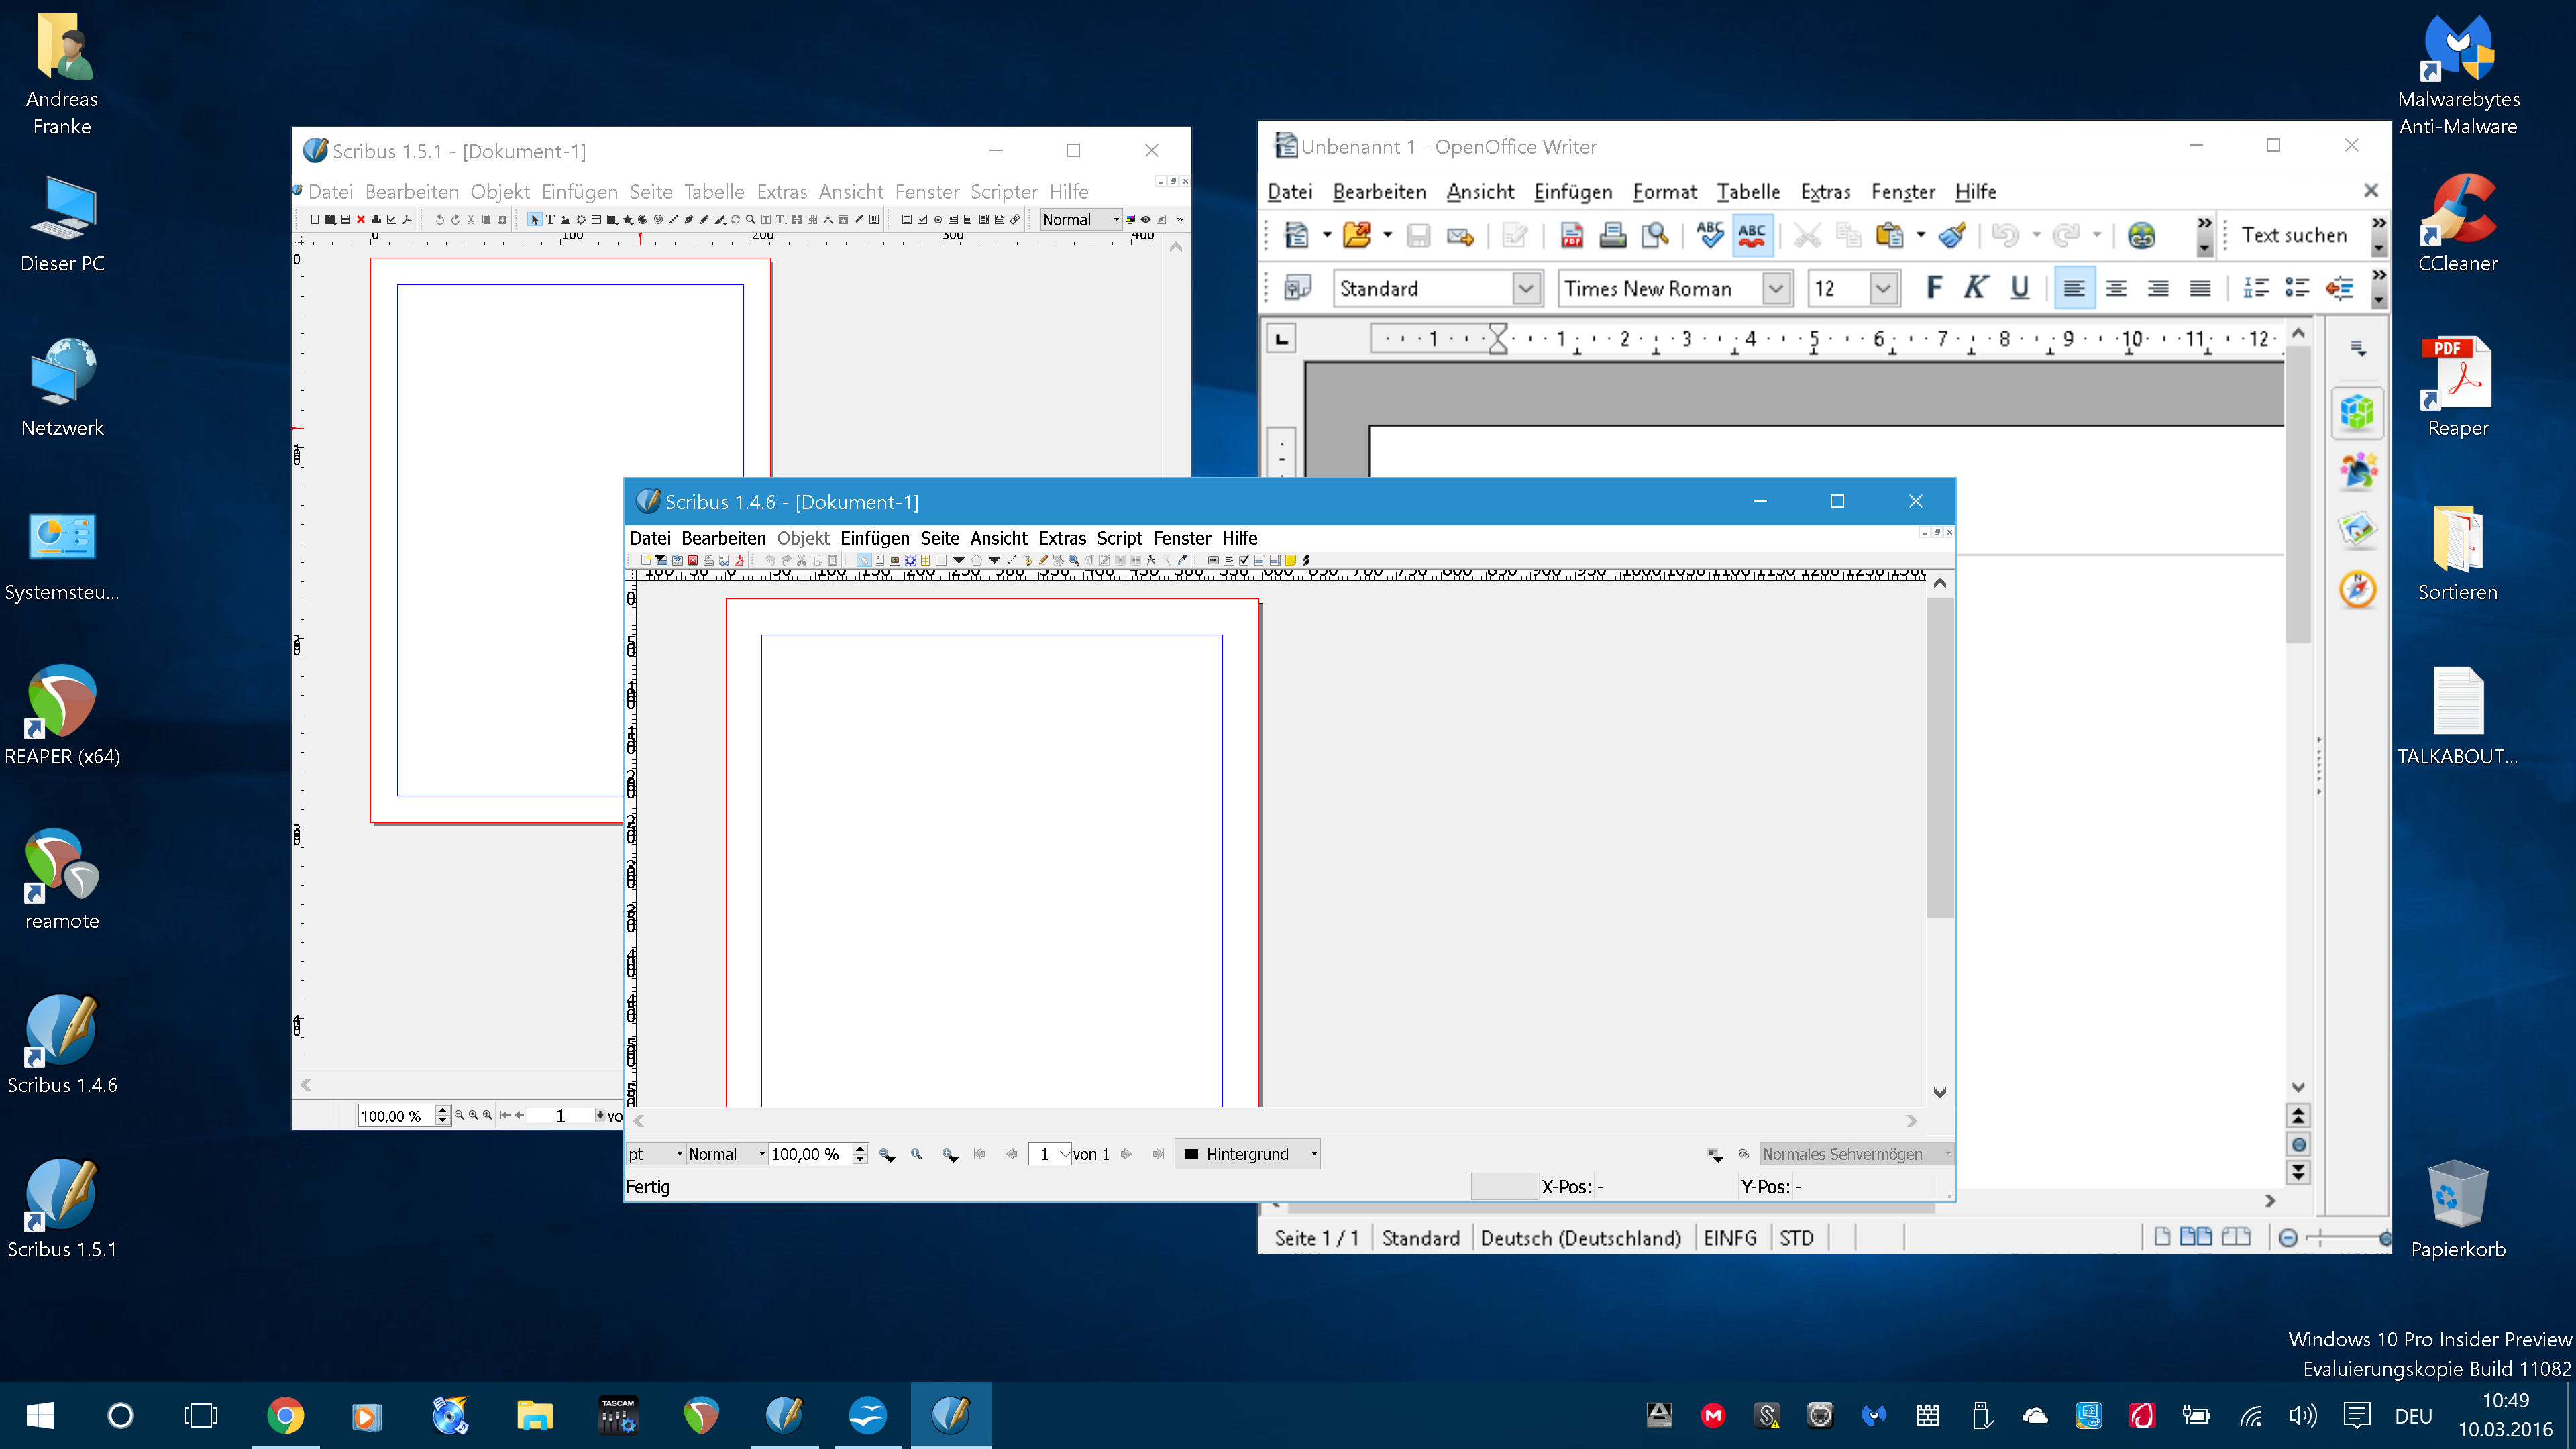Open Einfügen menu in Scribus 1.4.6
2576x1449 pixels.
coord(874,538)
